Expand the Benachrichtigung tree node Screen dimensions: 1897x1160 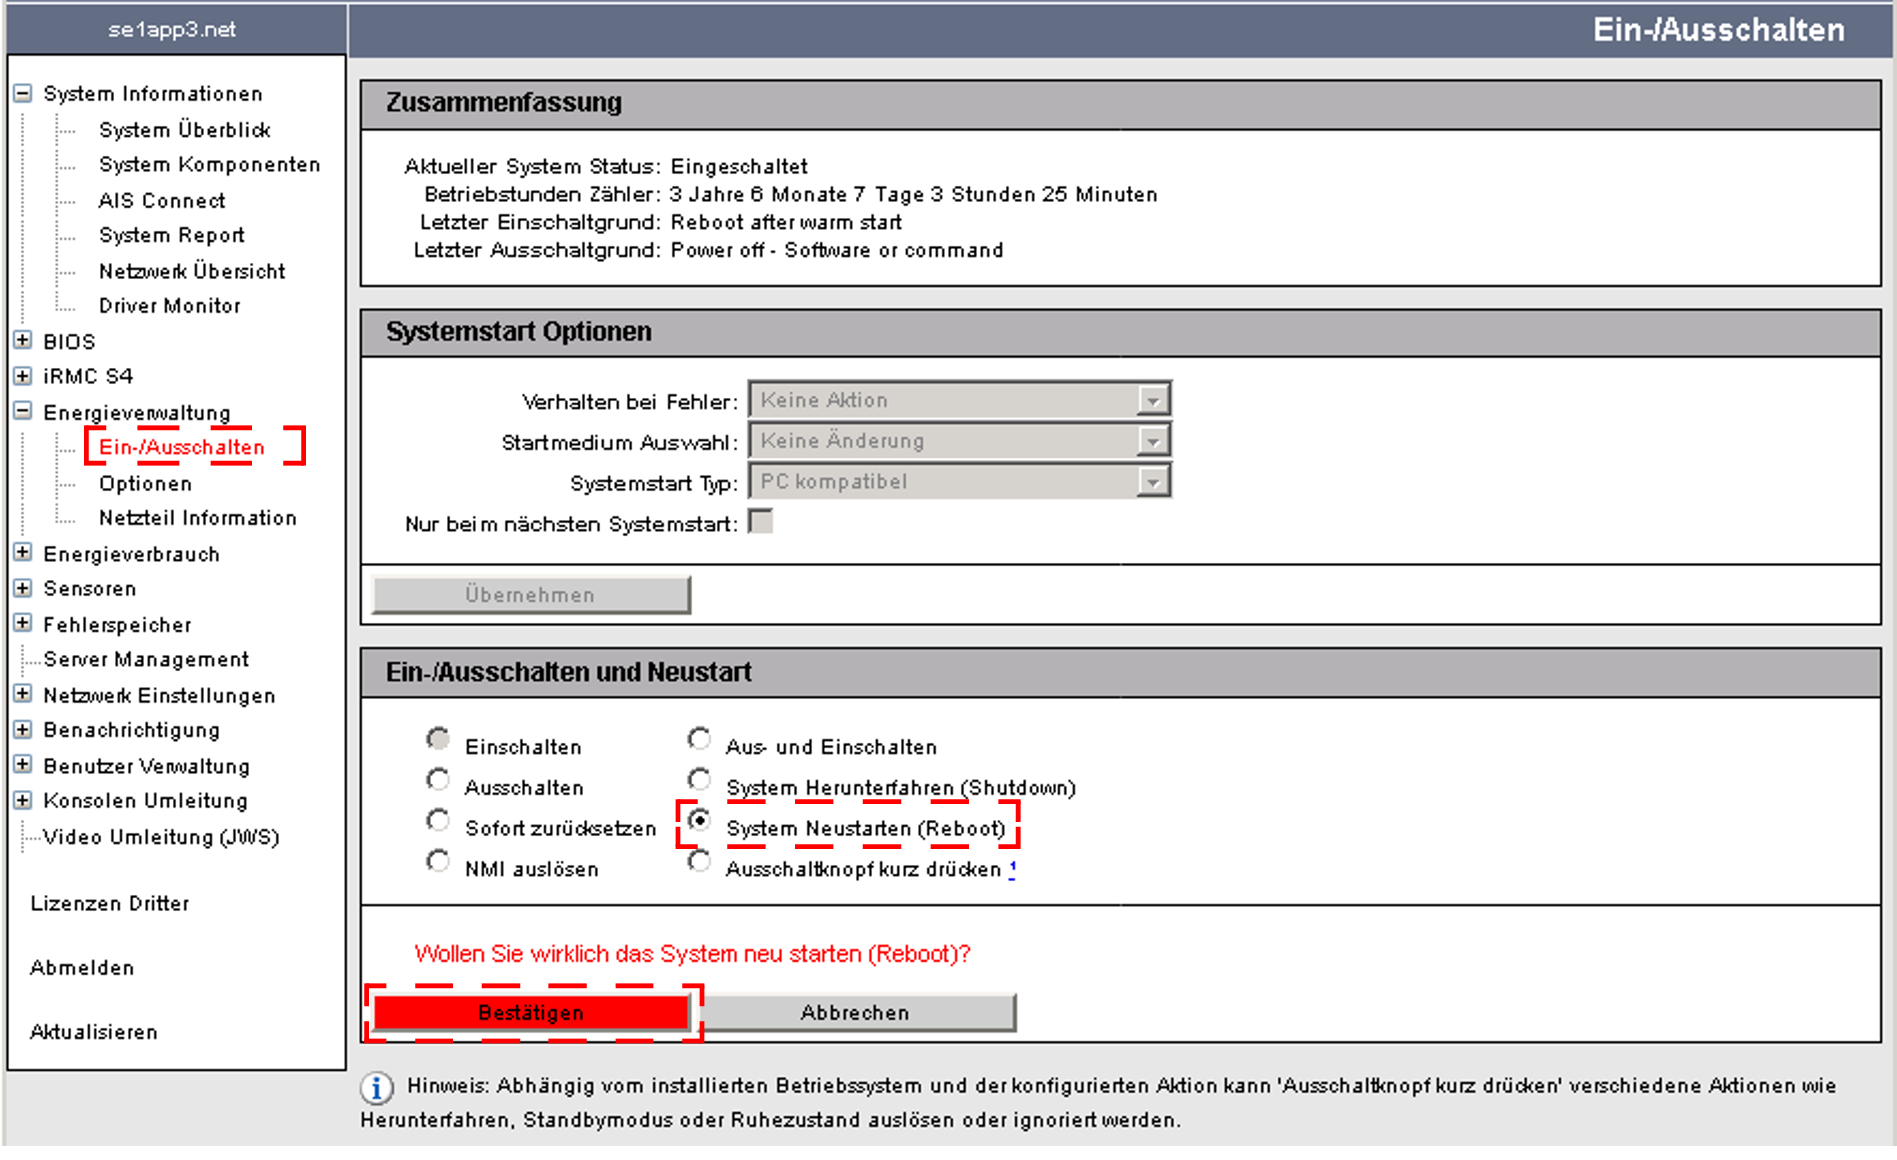22,730
